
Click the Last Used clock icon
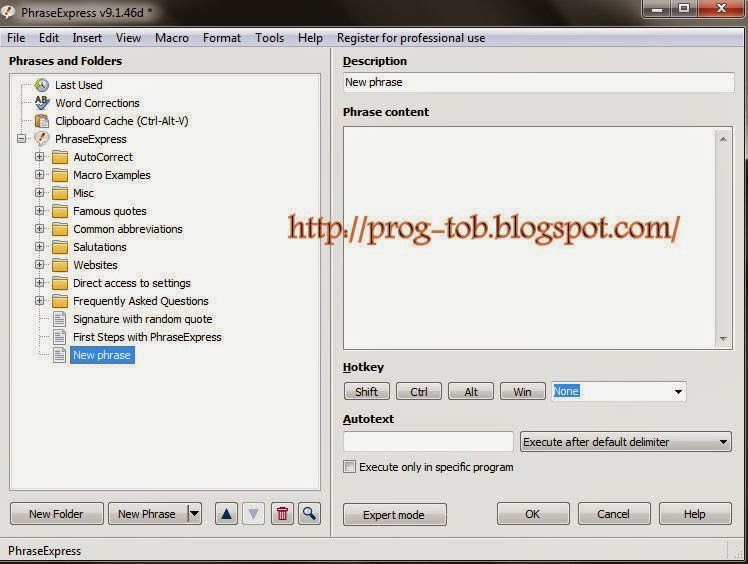point(42,85)
